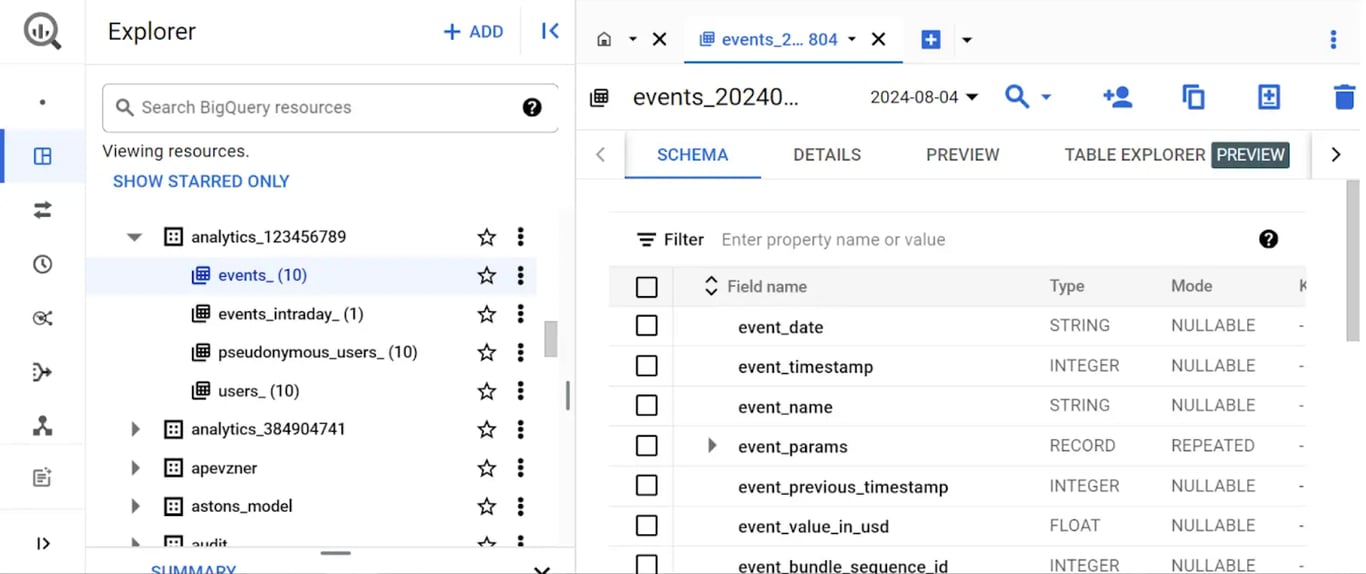Open more actions for events_ (10)

click(521, 275)
